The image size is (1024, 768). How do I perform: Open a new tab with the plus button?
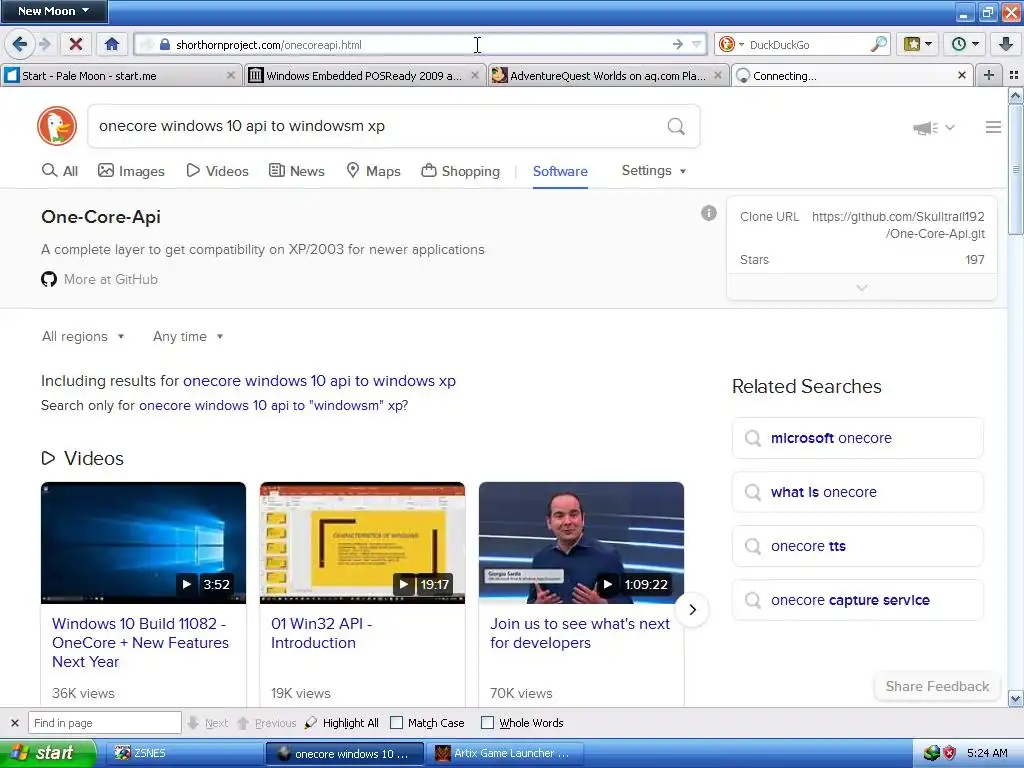coord(989,76)
